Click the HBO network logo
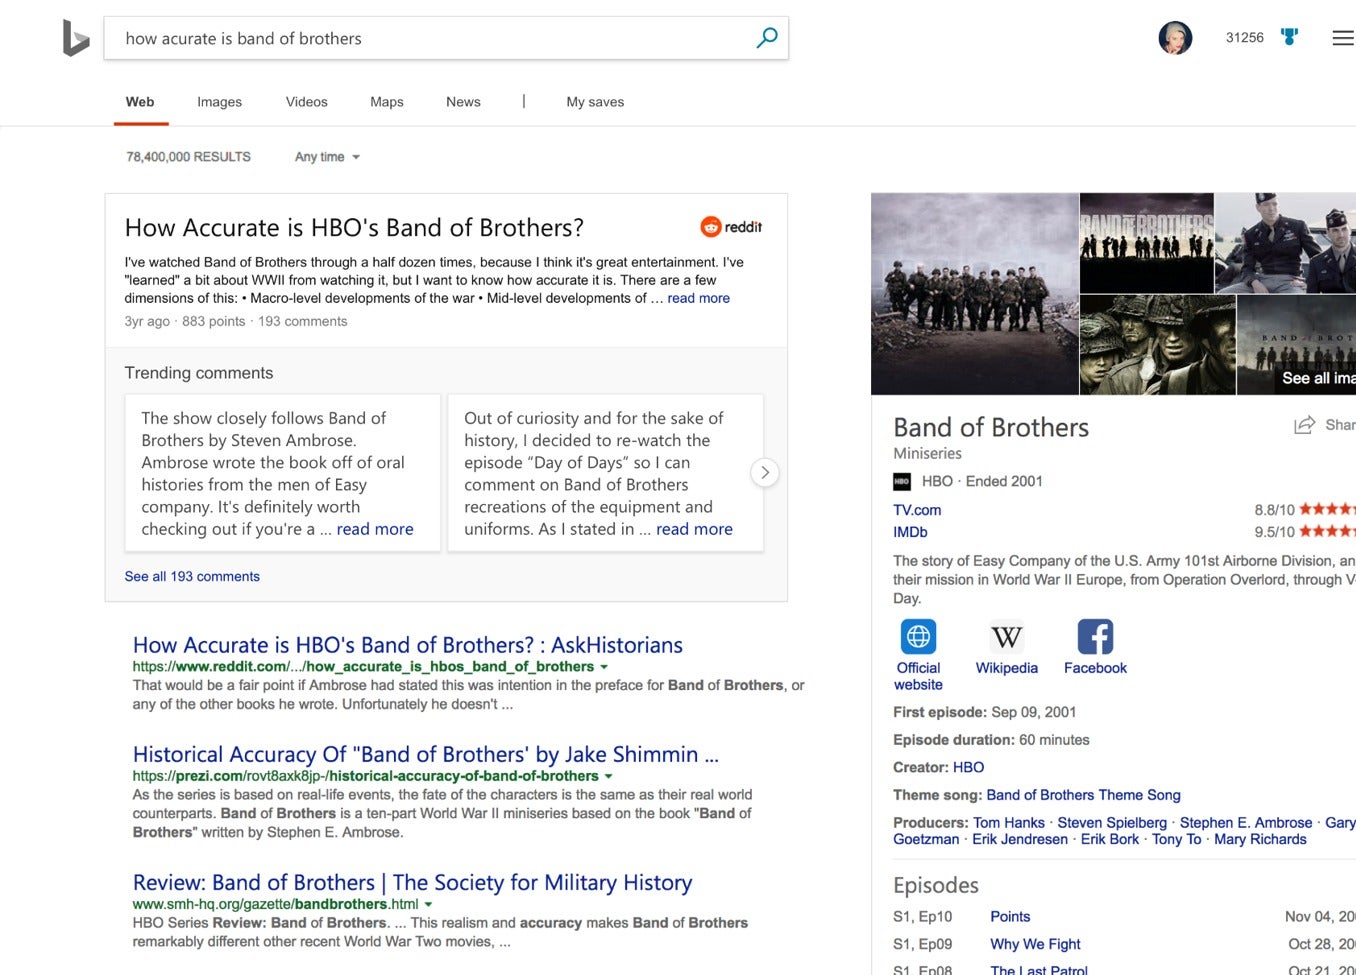 coord(902,482)
